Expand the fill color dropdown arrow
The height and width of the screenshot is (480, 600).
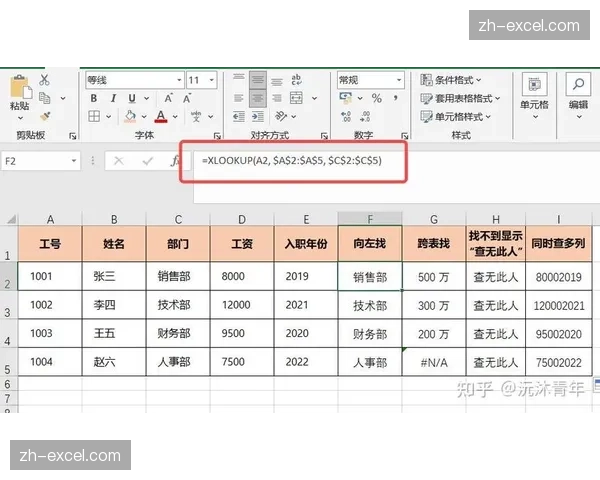coord(144,116)
